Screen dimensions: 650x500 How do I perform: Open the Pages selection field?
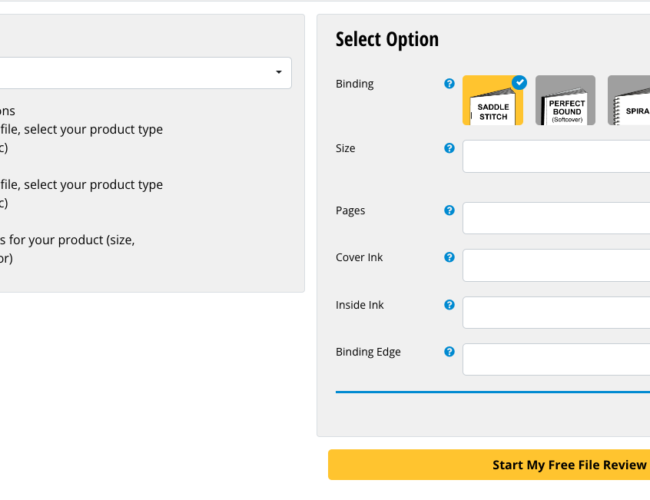point(556,218)
